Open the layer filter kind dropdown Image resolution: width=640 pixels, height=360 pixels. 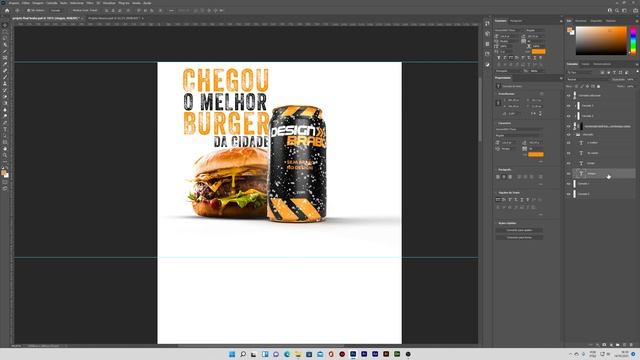pyautogui.click(x=580, y=72)
